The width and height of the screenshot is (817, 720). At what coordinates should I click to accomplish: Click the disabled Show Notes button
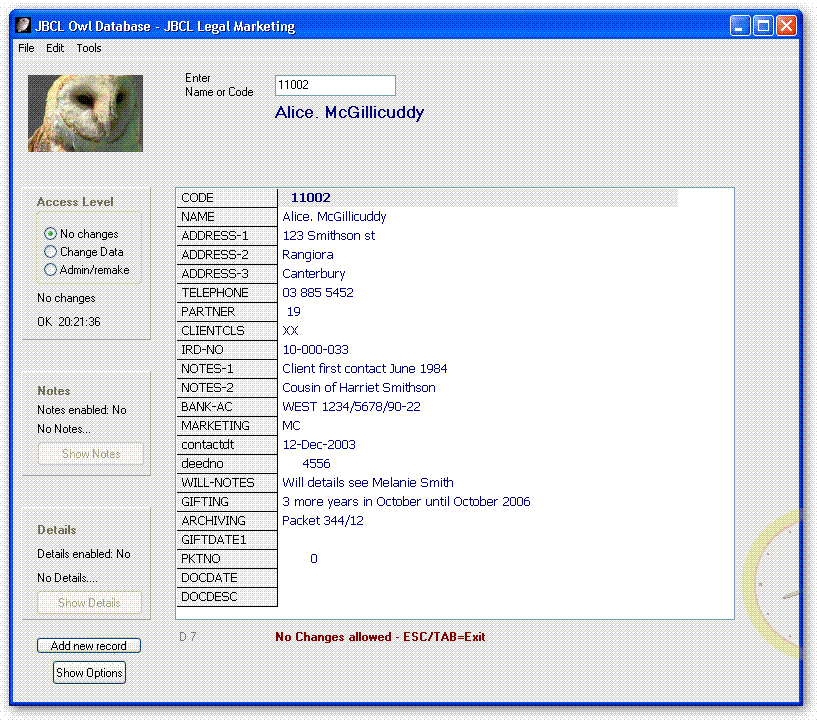coord(91,454)
